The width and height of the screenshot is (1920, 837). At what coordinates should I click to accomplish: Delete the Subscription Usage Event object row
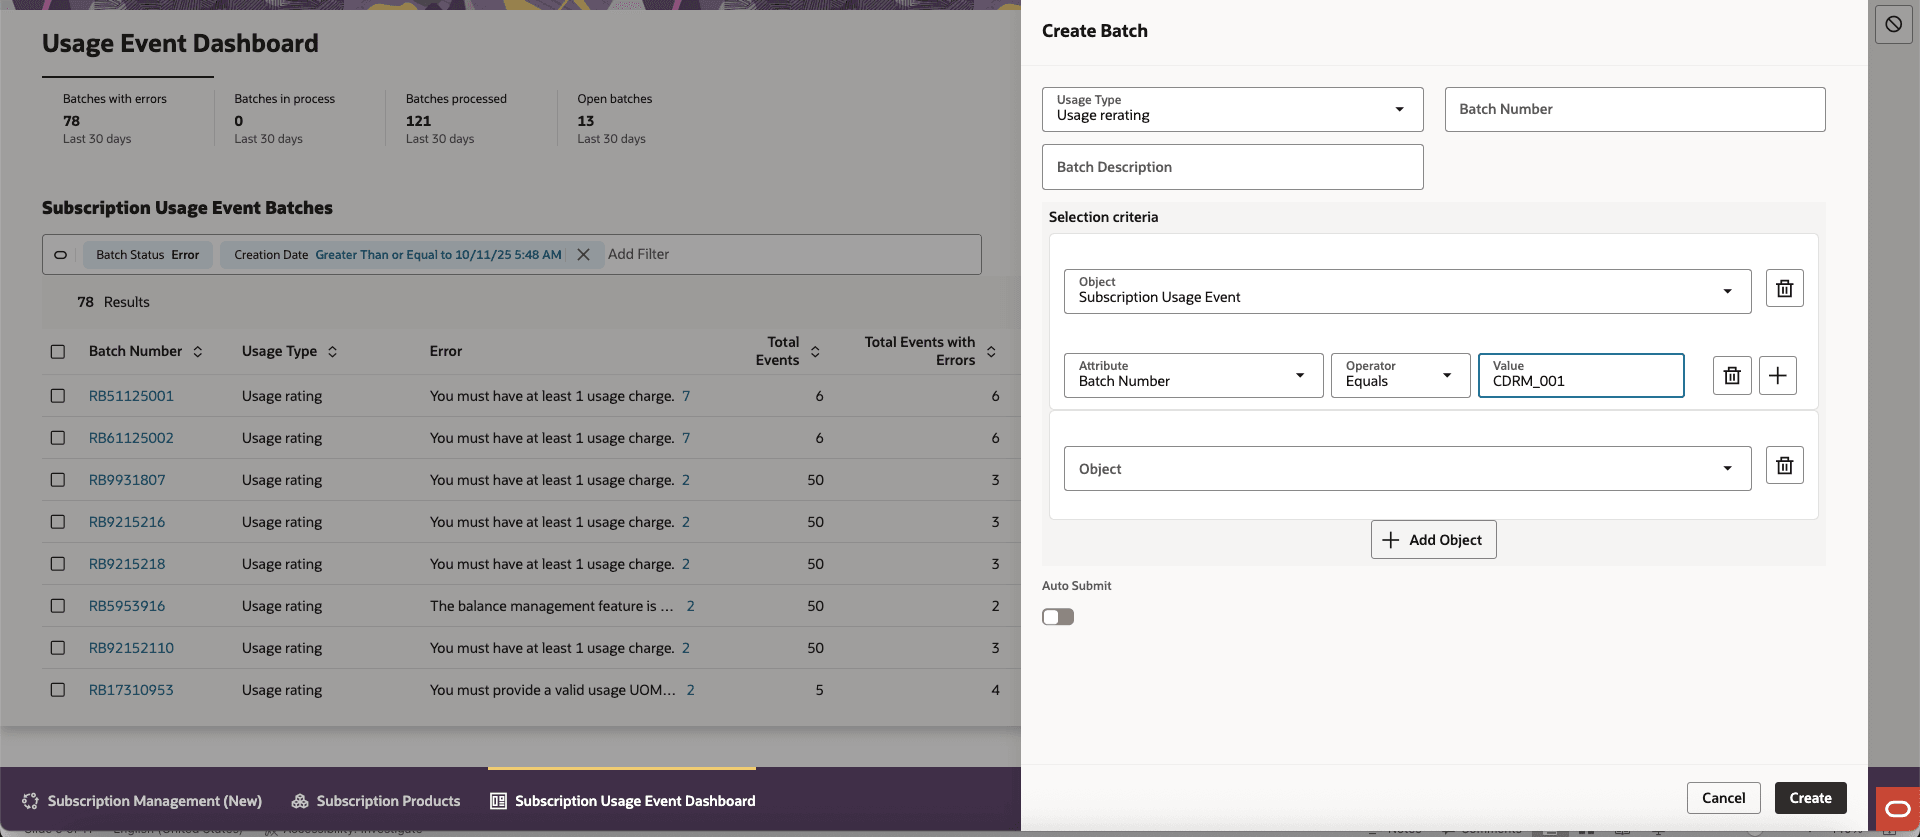[x=1784, y=289]
